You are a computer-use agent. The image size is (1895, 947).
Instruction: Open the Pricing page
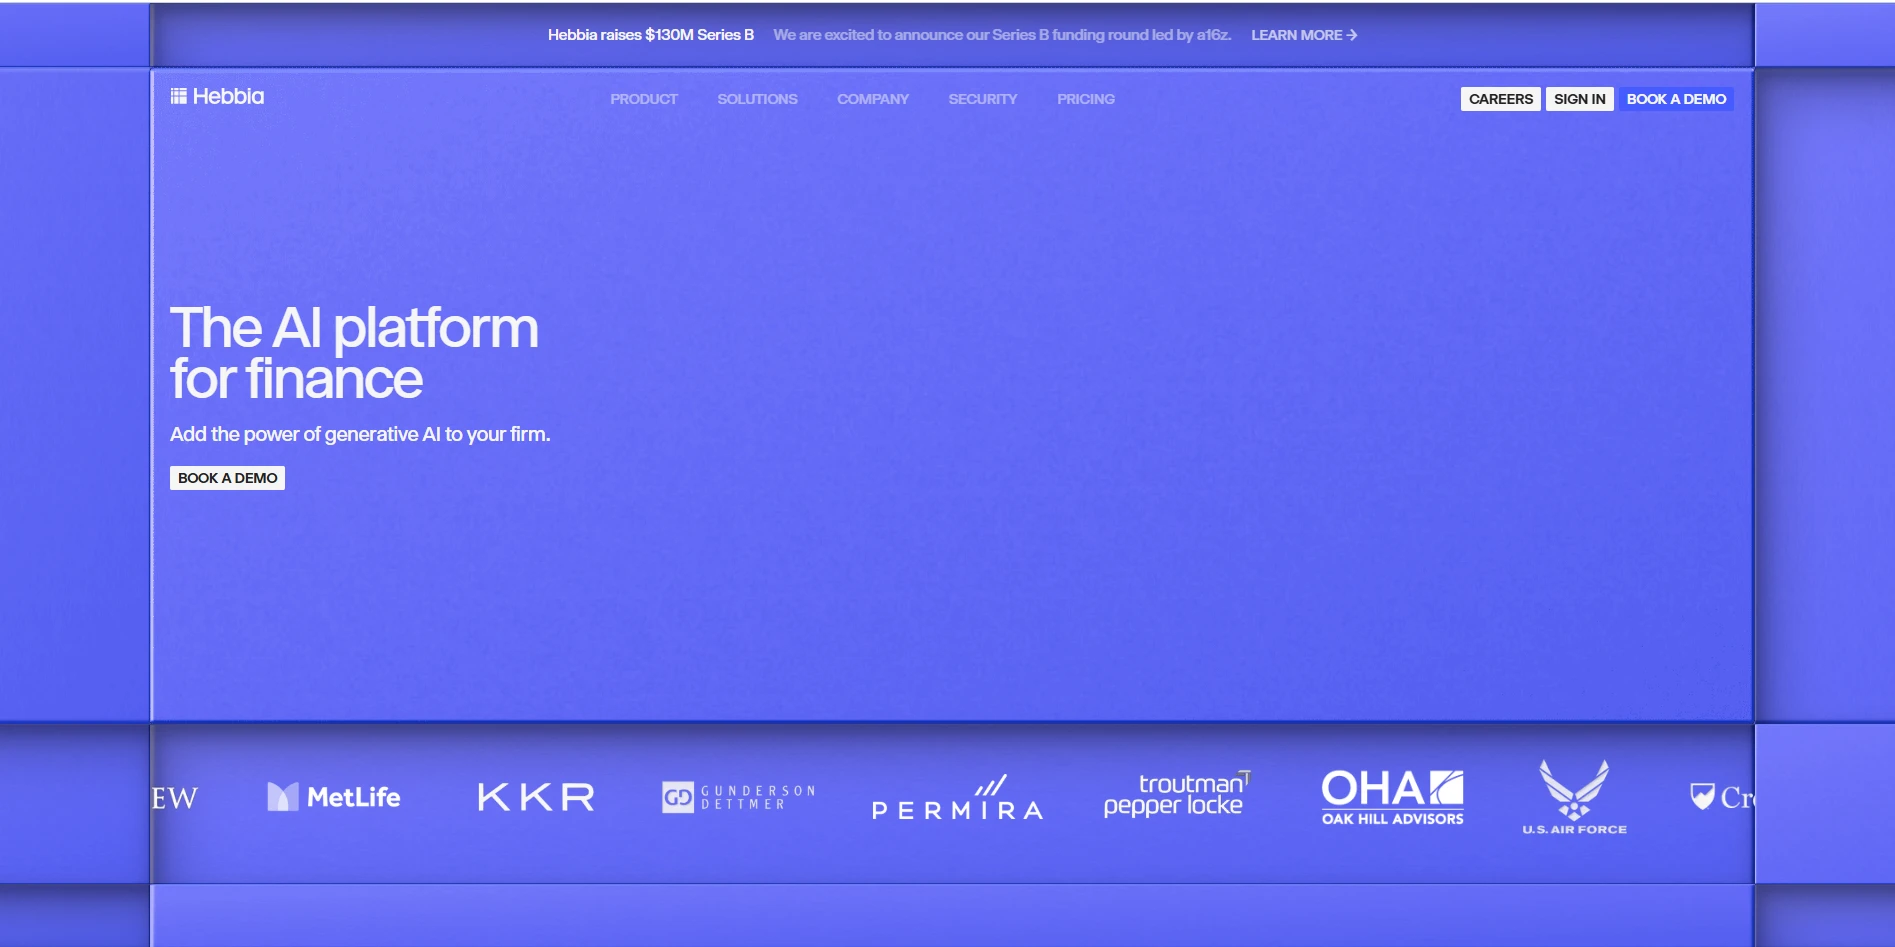click(1085, 99)
